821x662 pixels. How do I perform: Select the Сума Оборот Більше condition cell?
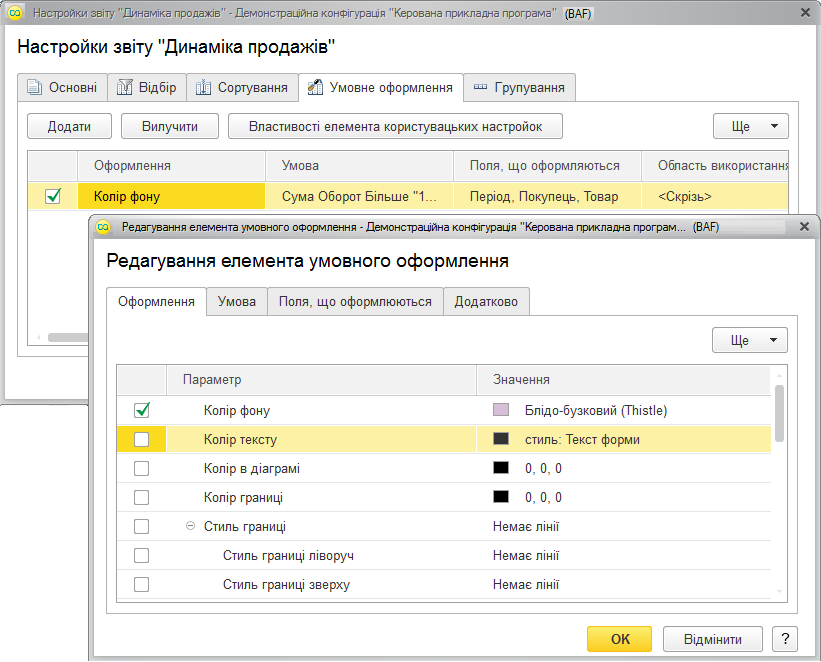359,196
